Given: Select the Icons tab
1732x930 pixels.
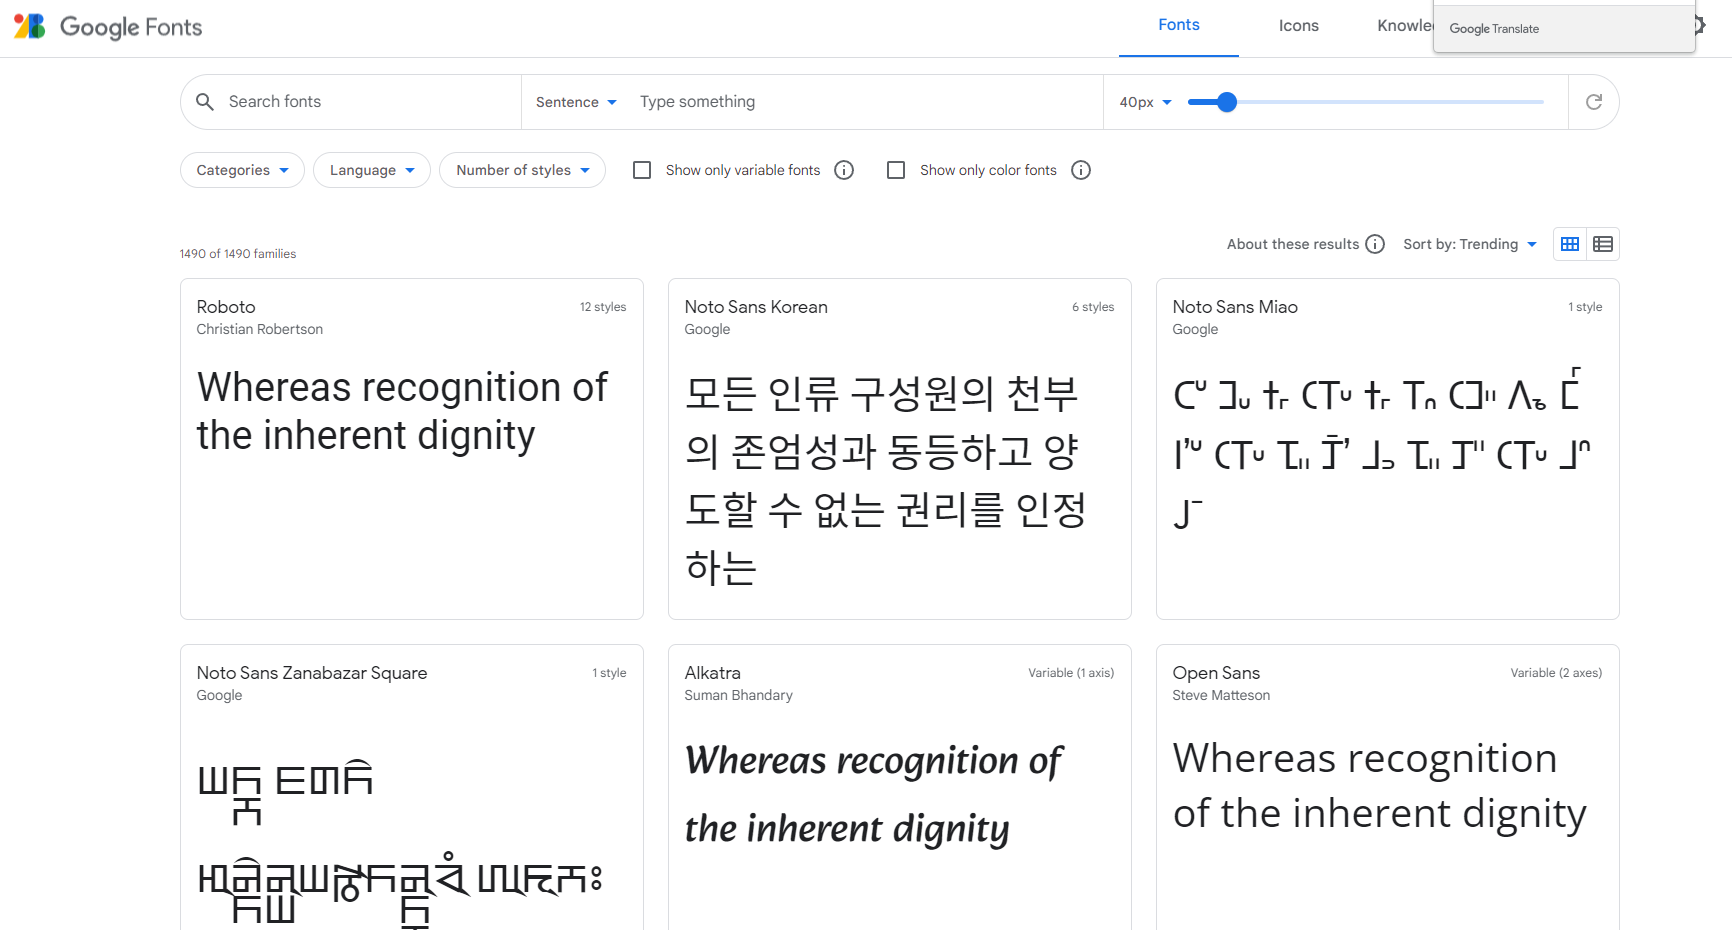Looking at the screenshot, I should 1299,26.
